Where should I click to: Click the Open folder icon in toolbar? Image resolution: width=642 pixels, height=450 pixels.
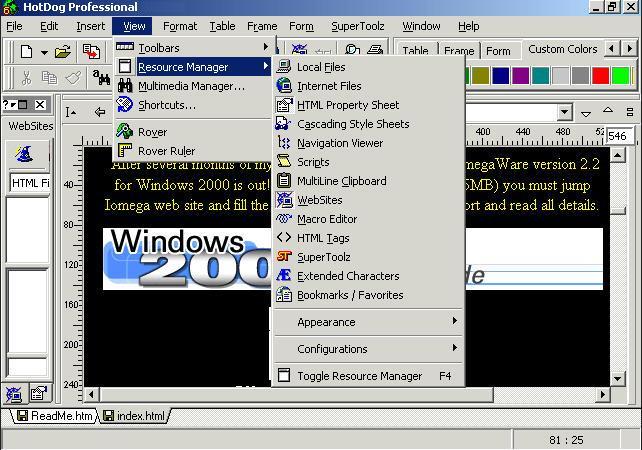click(63, 52)
